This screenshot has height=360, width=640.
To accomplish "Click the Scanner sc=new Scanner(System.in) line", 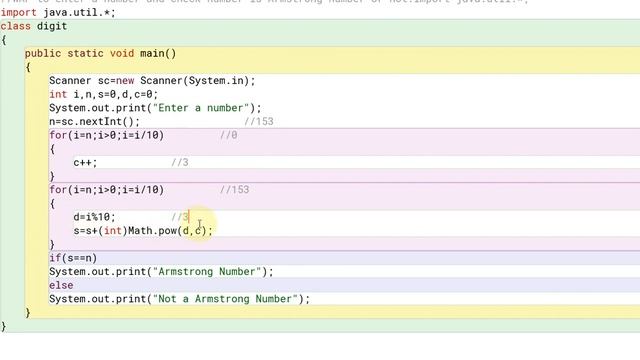I will (152, 81).
